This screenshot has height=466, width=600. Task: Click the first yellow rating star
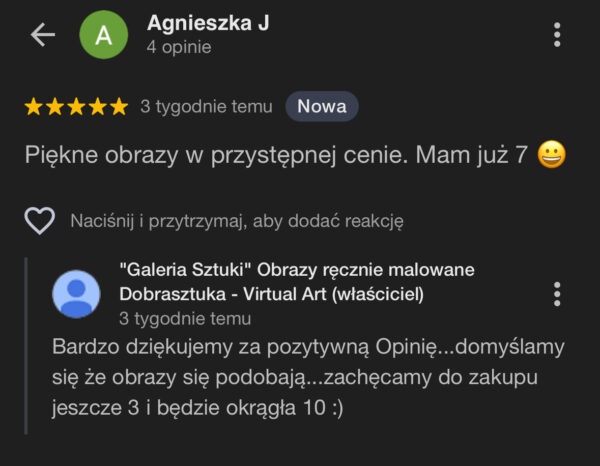pyautogui.click(x=34, y=107)
